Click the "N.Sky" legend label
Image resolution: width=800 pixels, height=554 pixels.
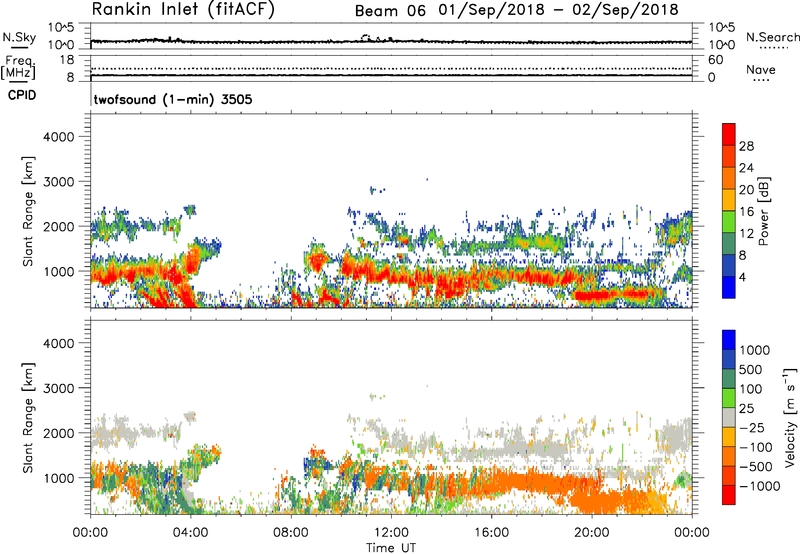tap(19, 37)
